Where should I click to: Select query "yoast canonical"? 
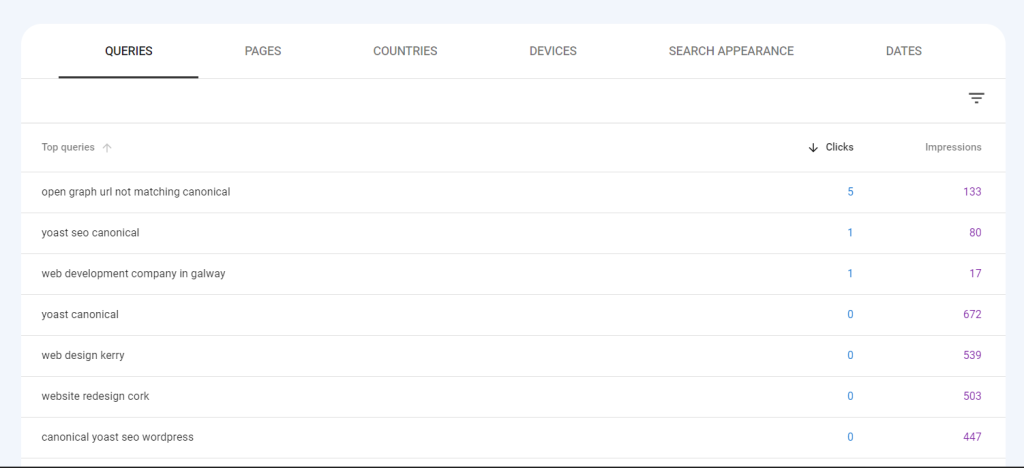pos(80,315)
